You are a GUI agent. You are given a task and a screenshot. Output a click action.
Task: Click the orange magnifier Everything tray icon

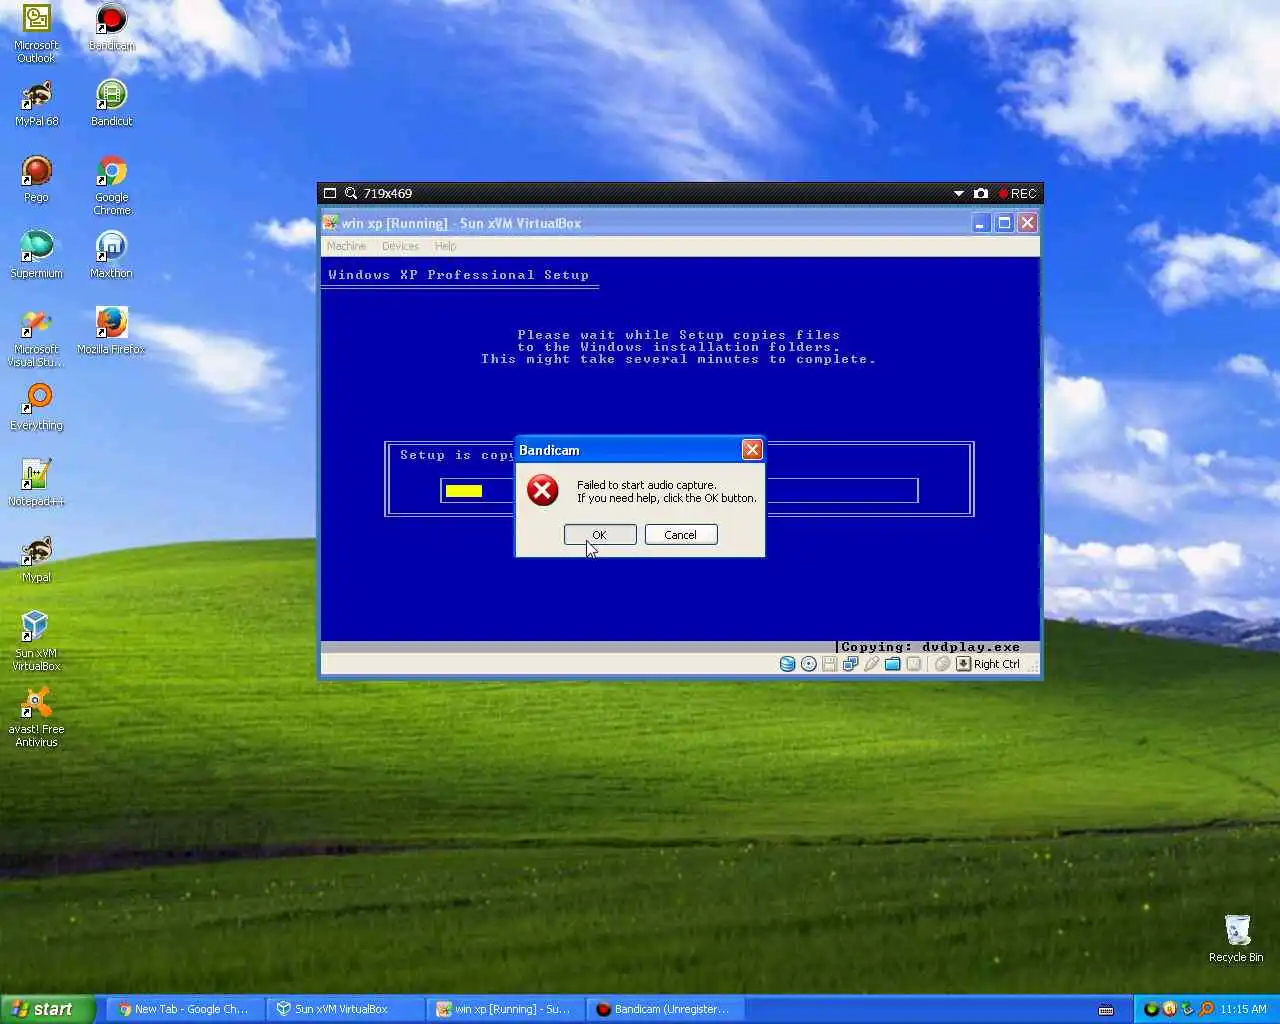[1206, 1009]
